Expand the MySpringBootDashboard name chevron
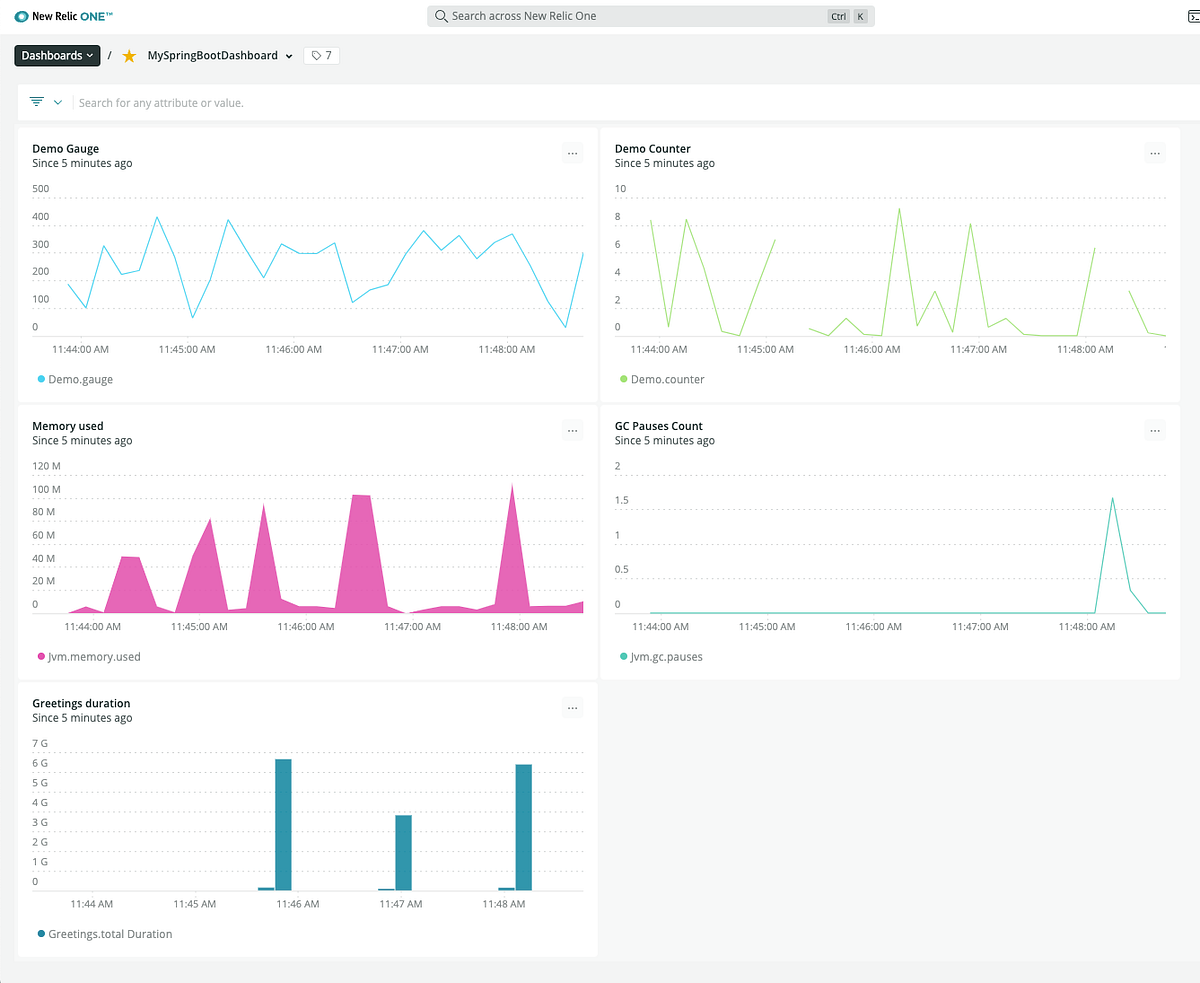1200x983 pixels. pos(289,56)
